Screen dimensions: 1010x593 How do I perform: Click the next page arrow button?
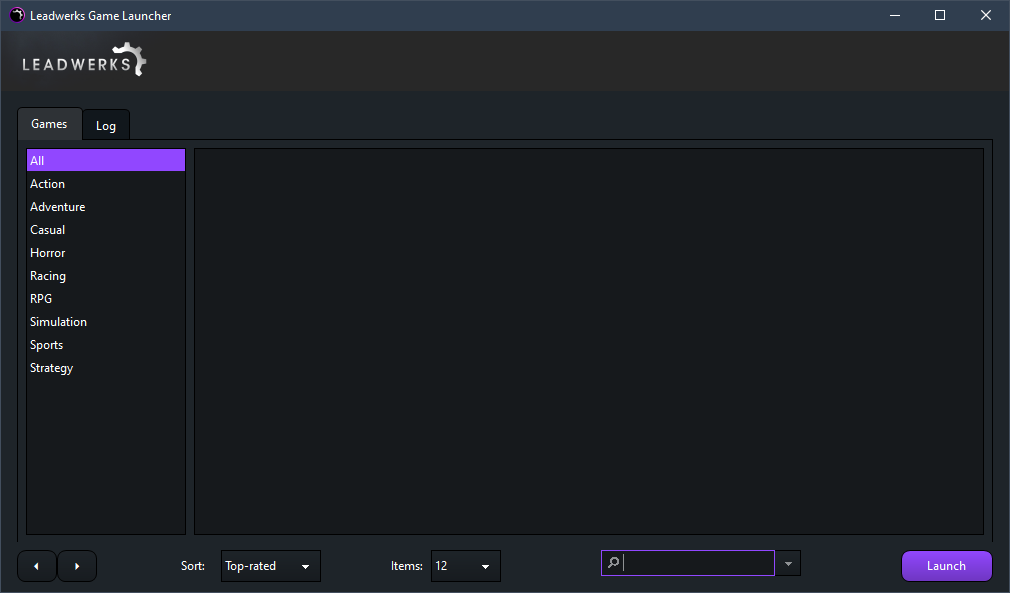pyautogui.click(x=77, y=566)
